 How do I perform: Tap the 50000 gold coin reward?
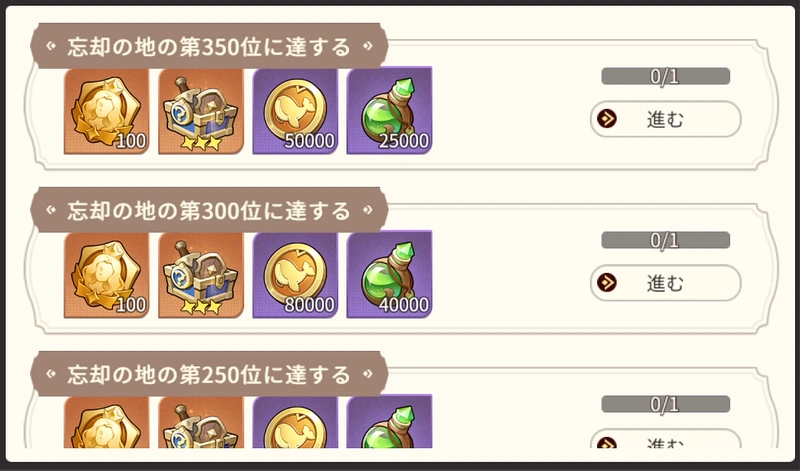click(295, 111)
